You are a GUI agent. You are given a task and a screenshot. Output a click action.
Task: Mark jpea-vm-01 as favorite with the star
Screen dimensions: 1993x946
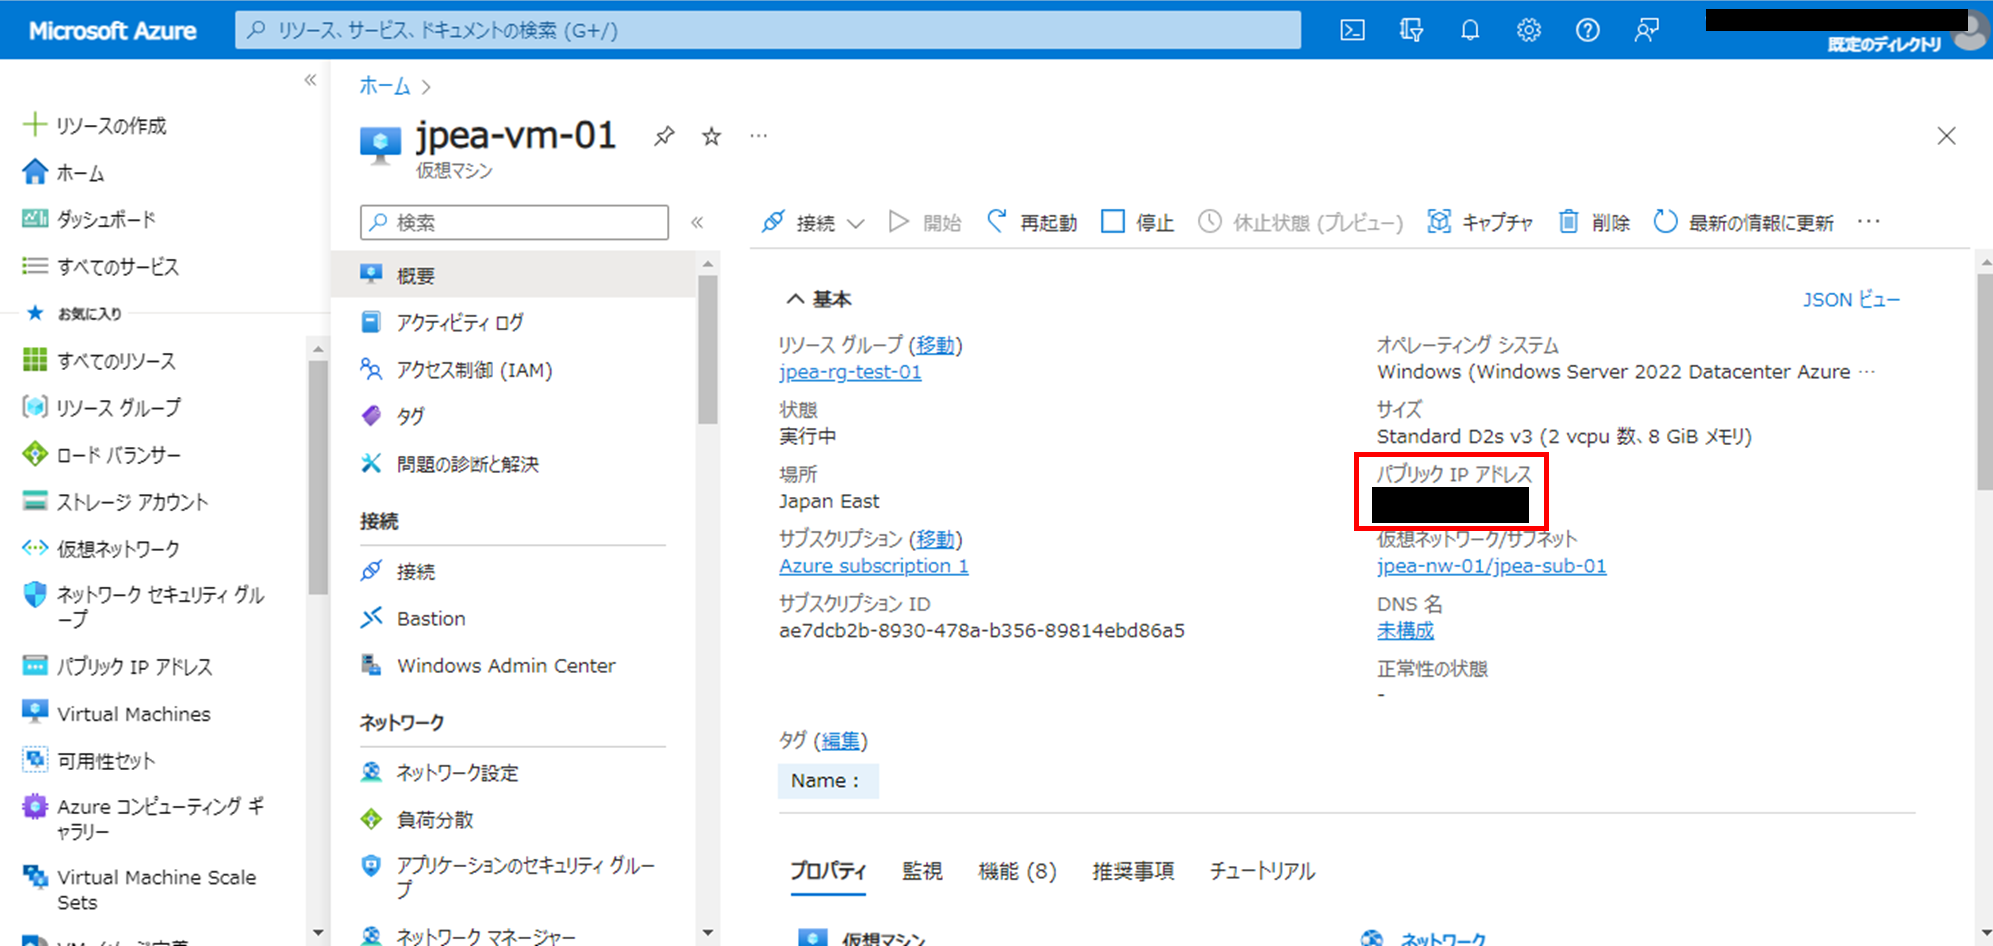pyautogui.click(x=711, y=136)
